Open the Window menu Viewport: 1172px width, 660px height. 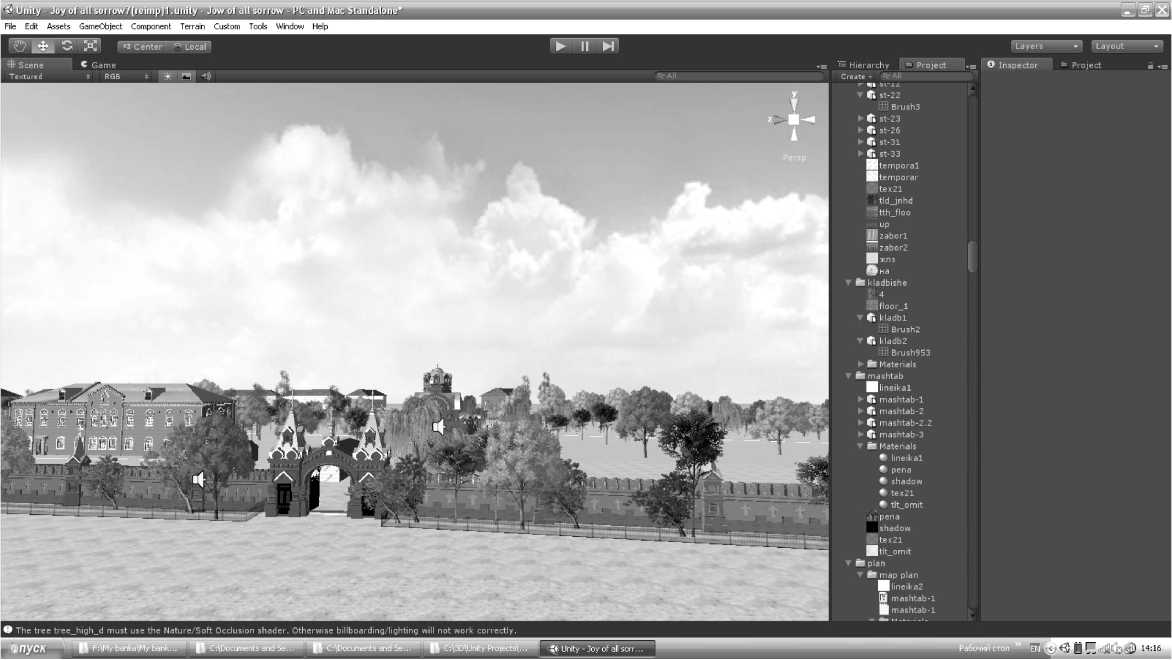click(290, 26)
